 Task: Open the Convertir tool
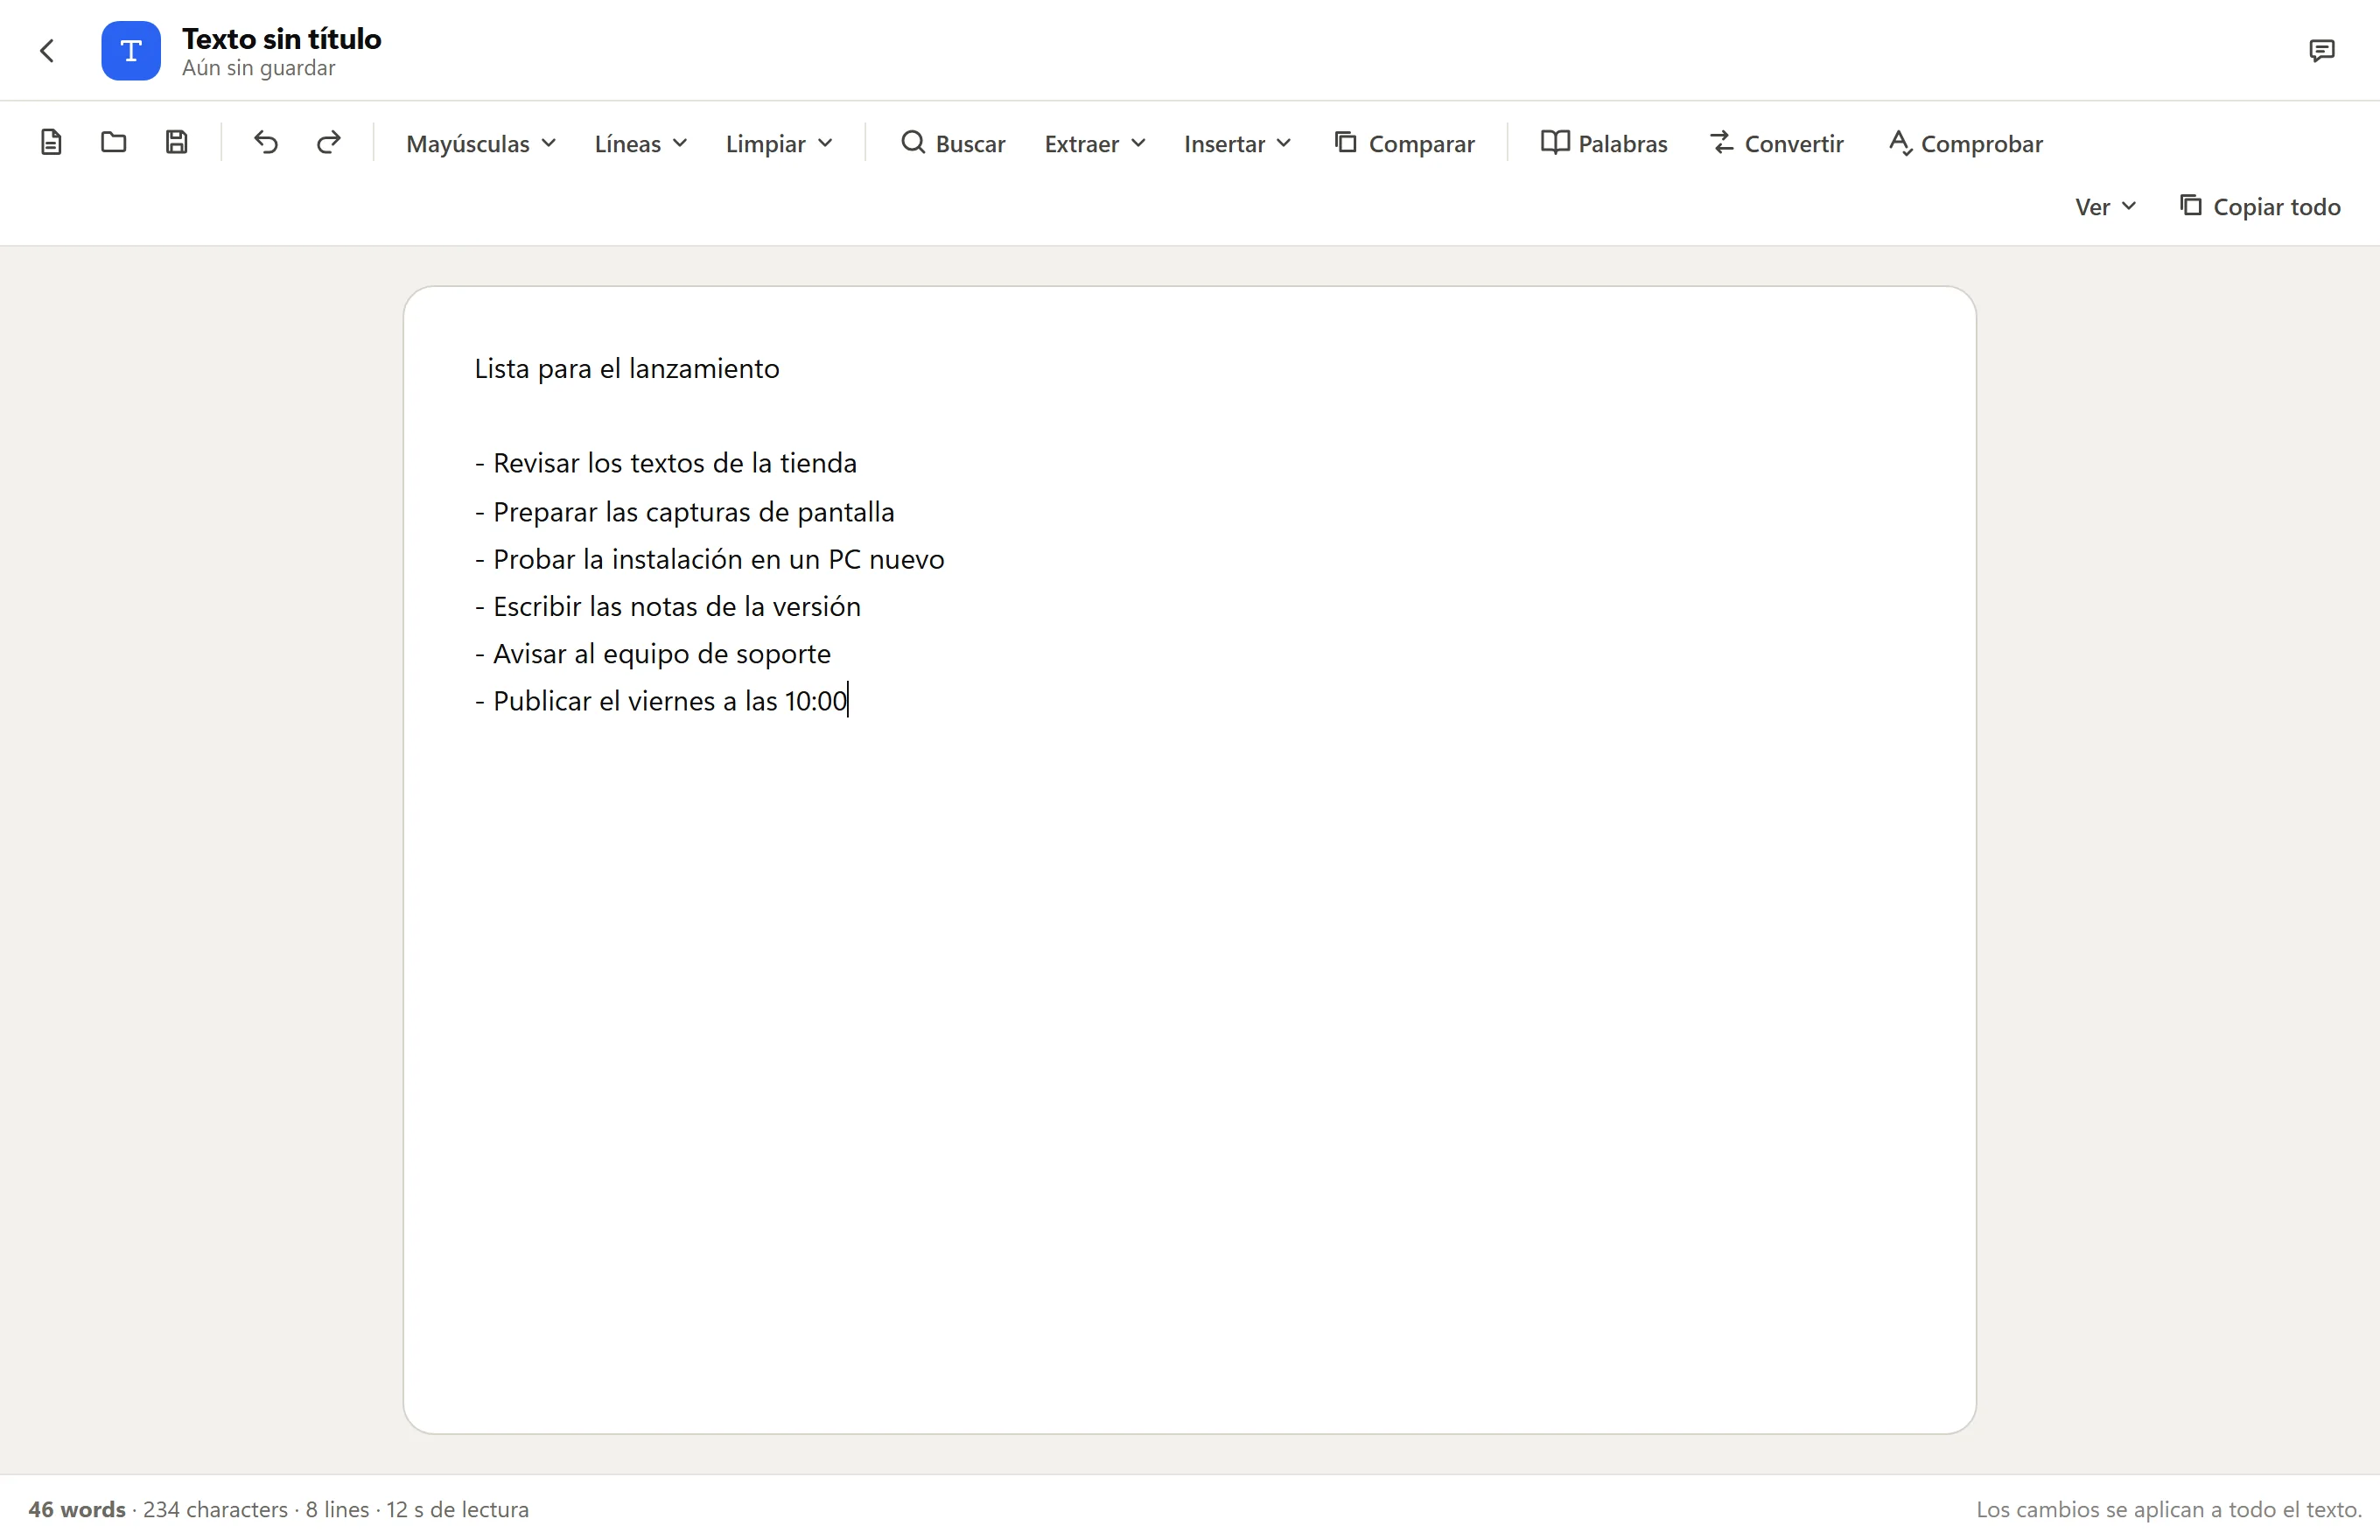(x=1776, y=143)
